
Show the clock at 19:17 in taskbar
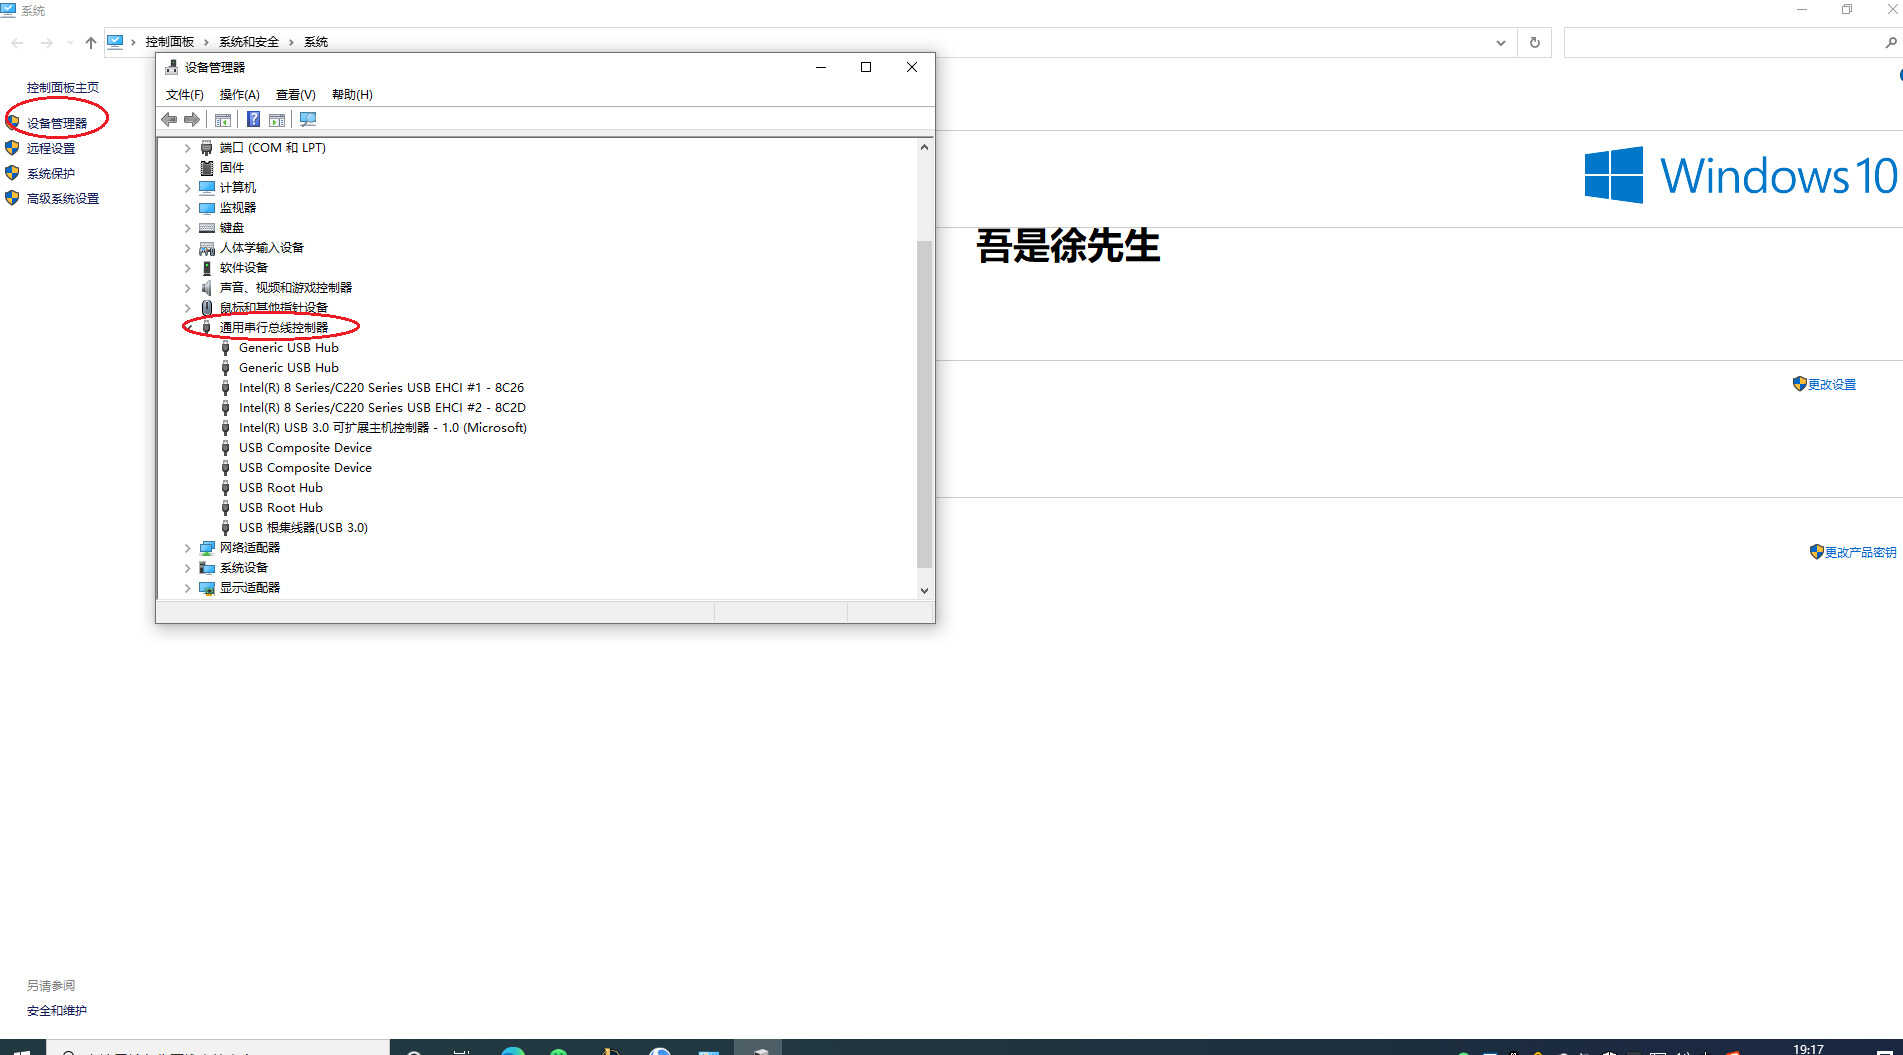pyautogui.click(x=1808, y=1048)
